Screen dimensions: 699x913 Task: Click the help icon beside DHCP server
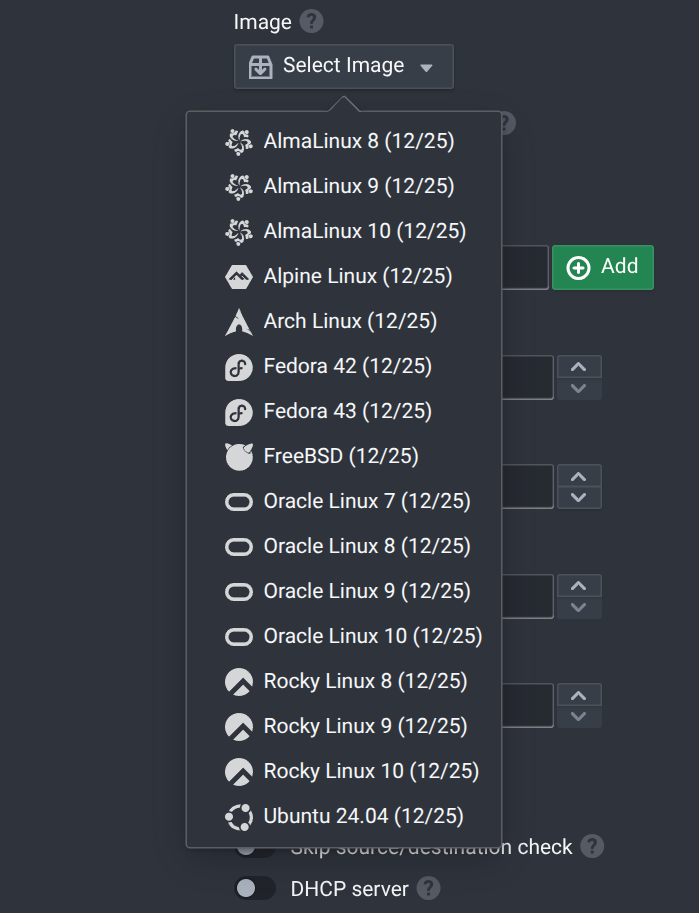coord(429,888)
